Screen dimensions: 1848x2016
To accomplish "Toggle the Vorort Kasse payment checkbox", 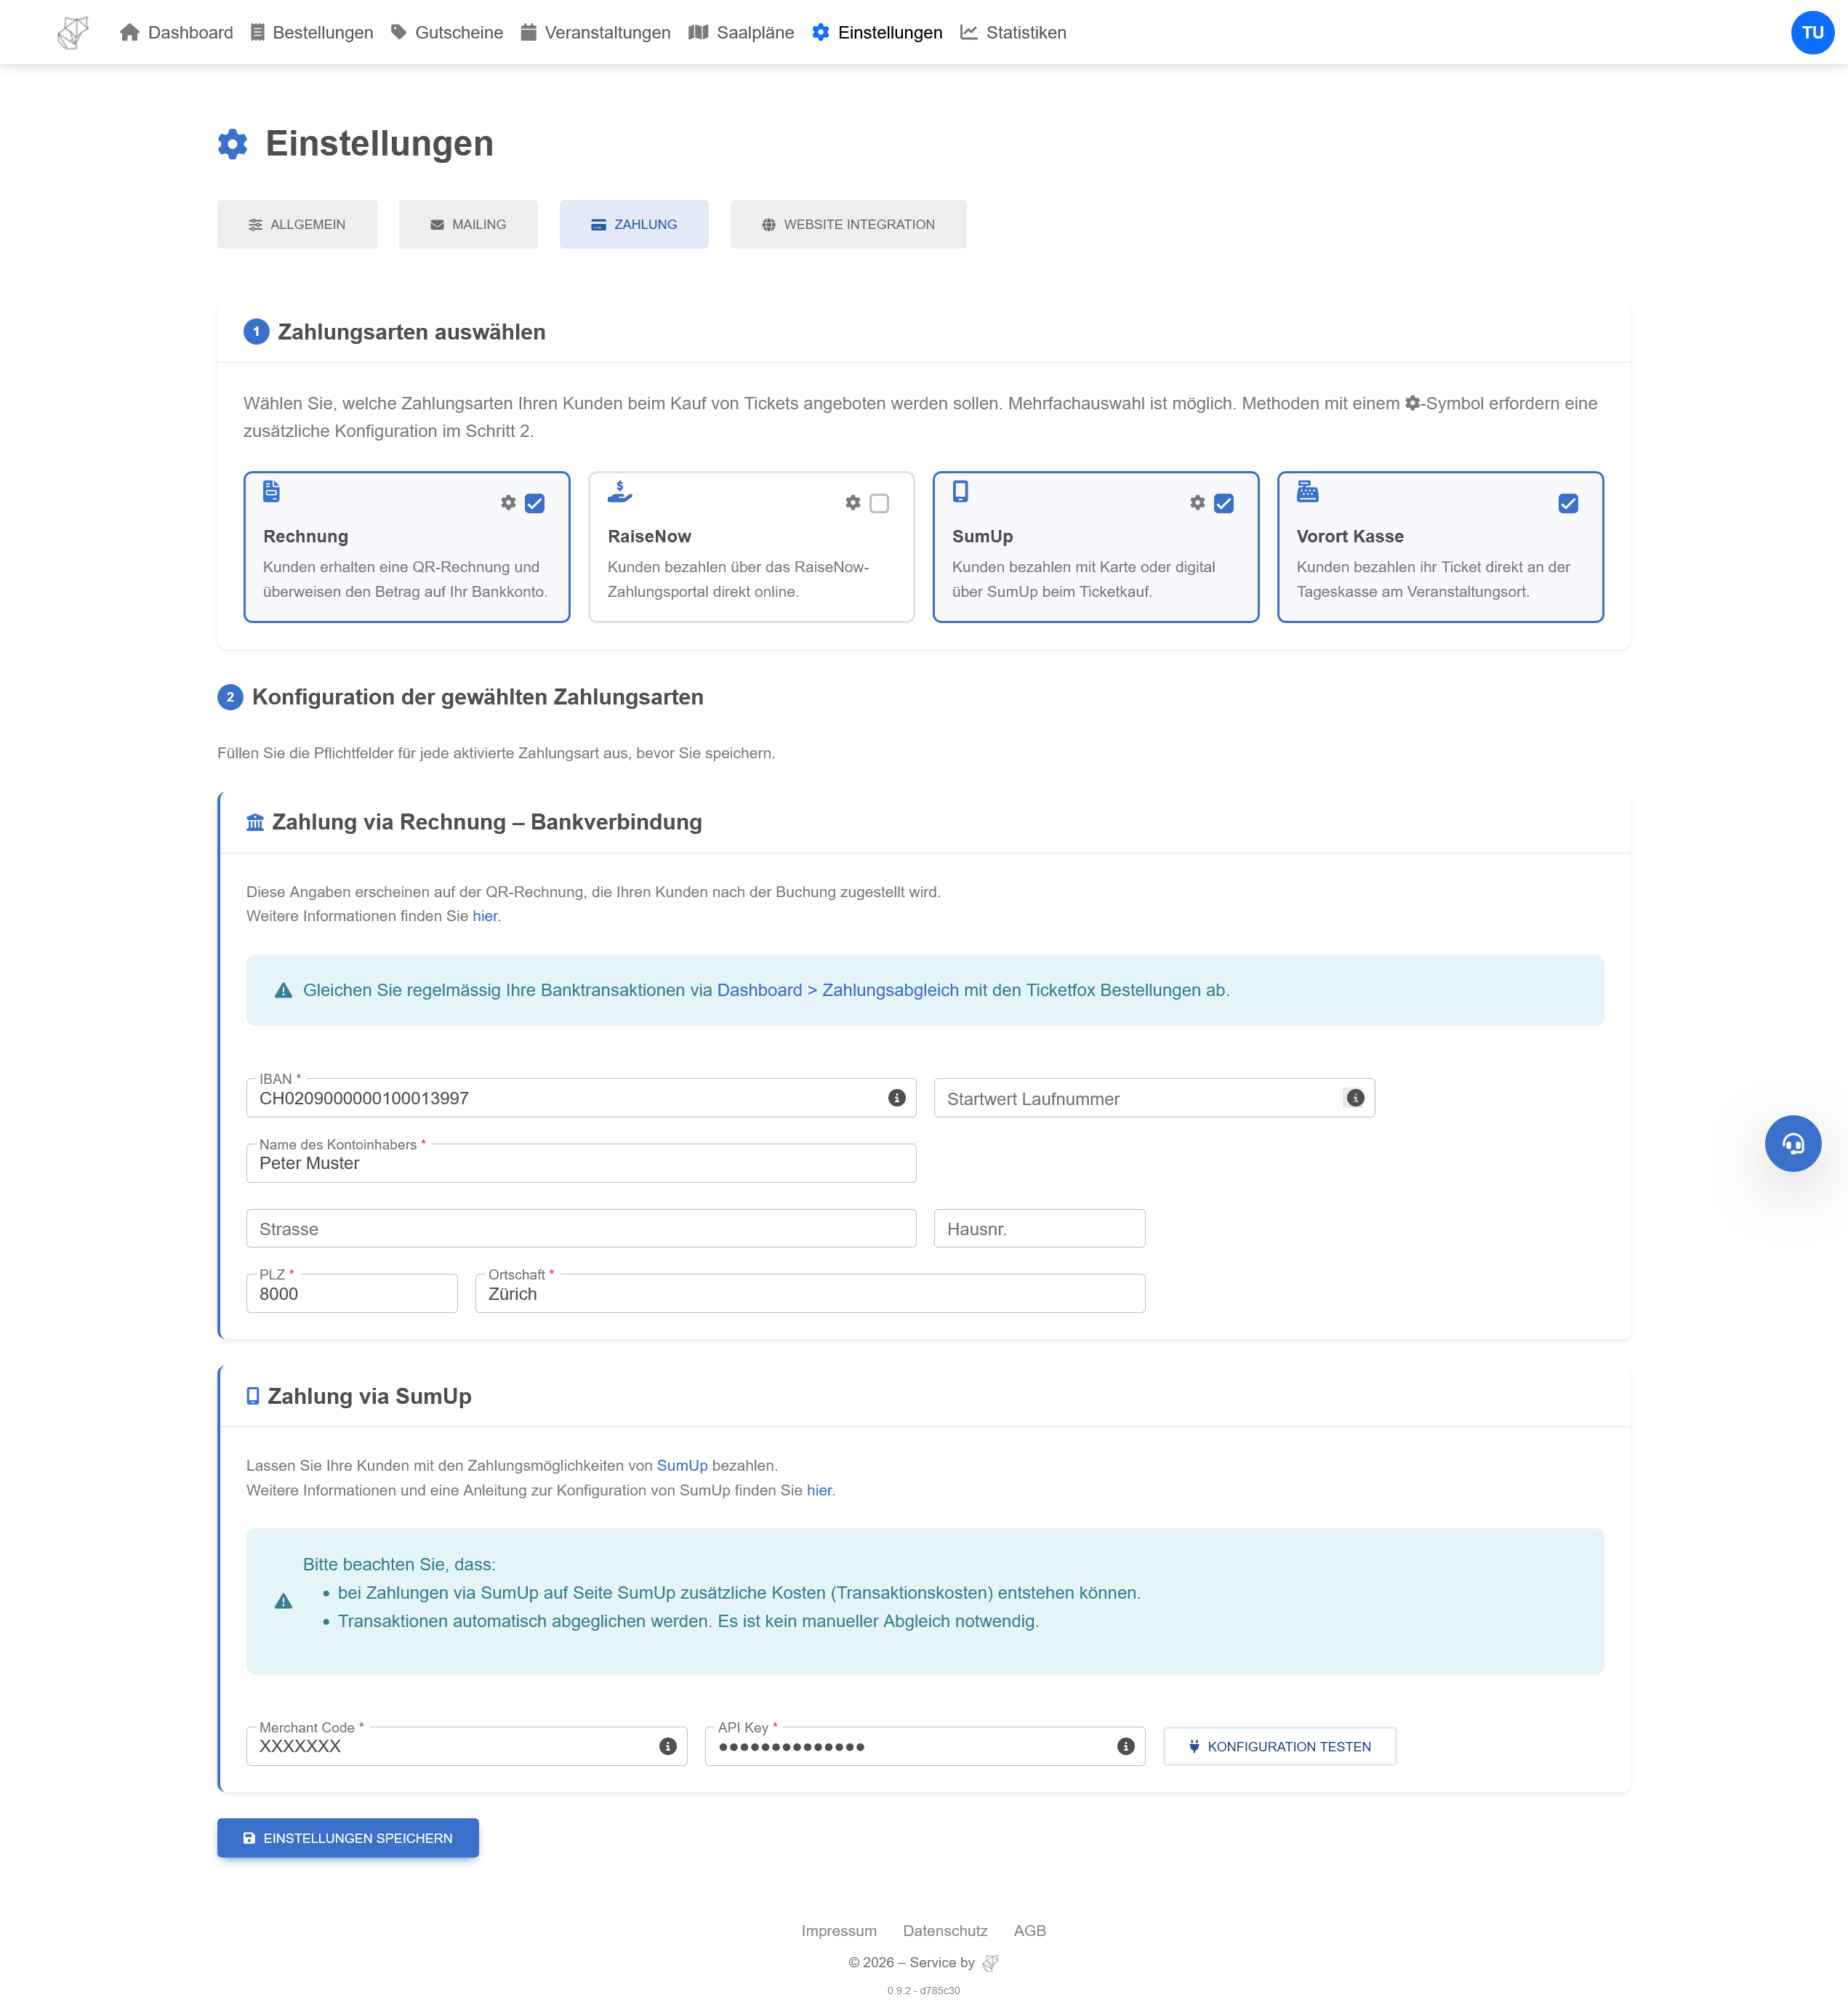I will pyautogui.click(x=1568, y=503).
